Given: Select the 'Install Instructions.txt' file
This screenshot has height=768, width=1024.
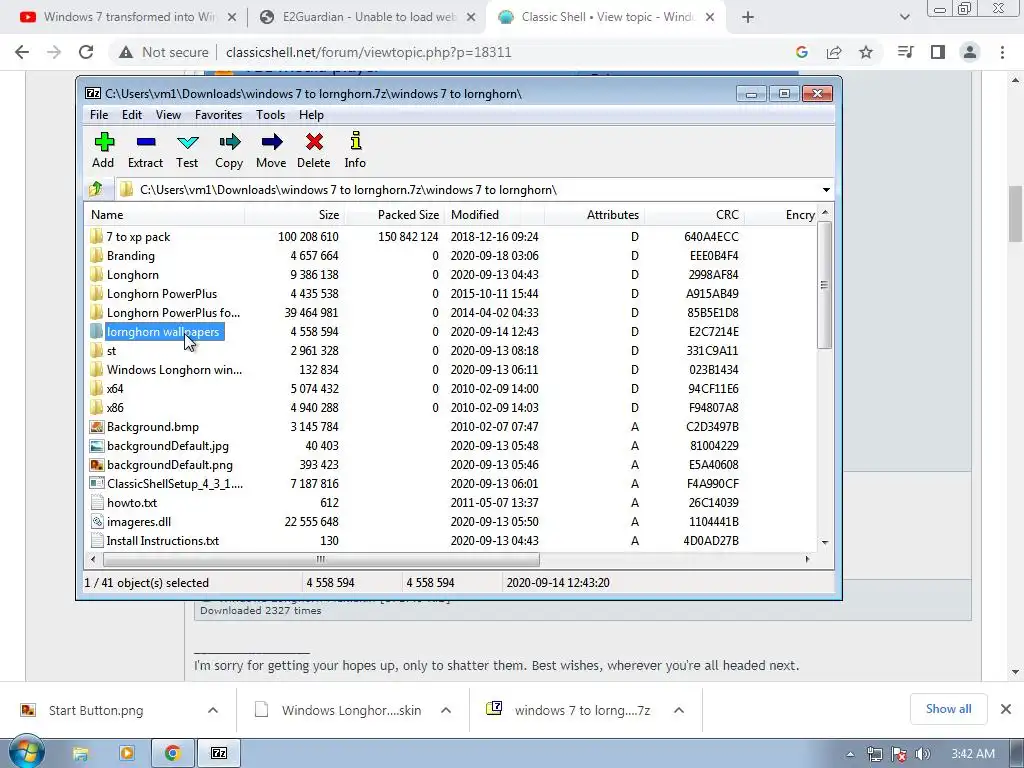Looking at the screenshot, I should (x=163, y=541).
